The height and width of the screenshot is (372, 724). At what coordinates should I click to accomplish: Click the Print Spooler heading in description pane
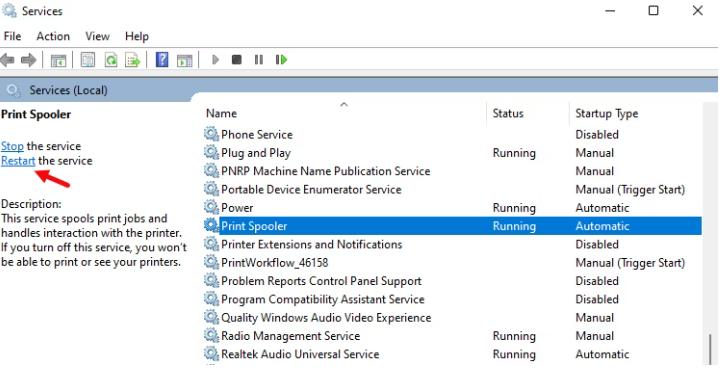[x=36, y=114]
